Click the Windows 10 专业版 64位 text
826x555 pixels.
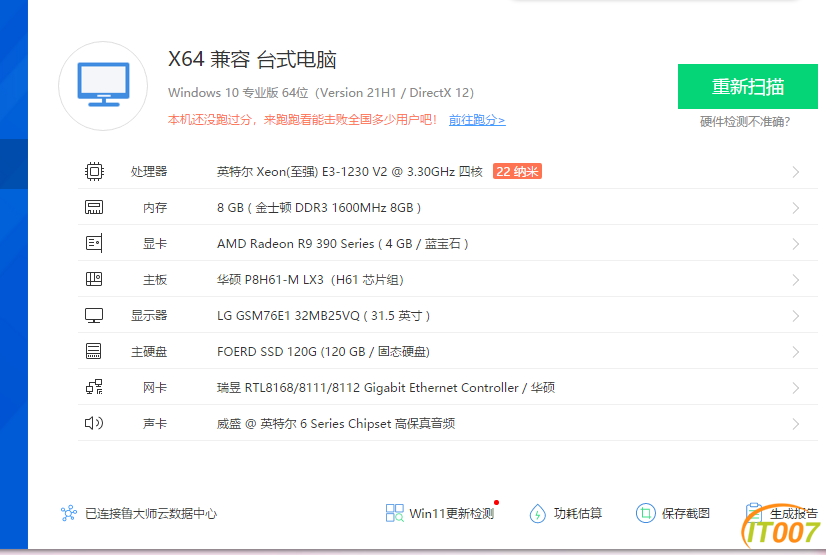(321, 93)
